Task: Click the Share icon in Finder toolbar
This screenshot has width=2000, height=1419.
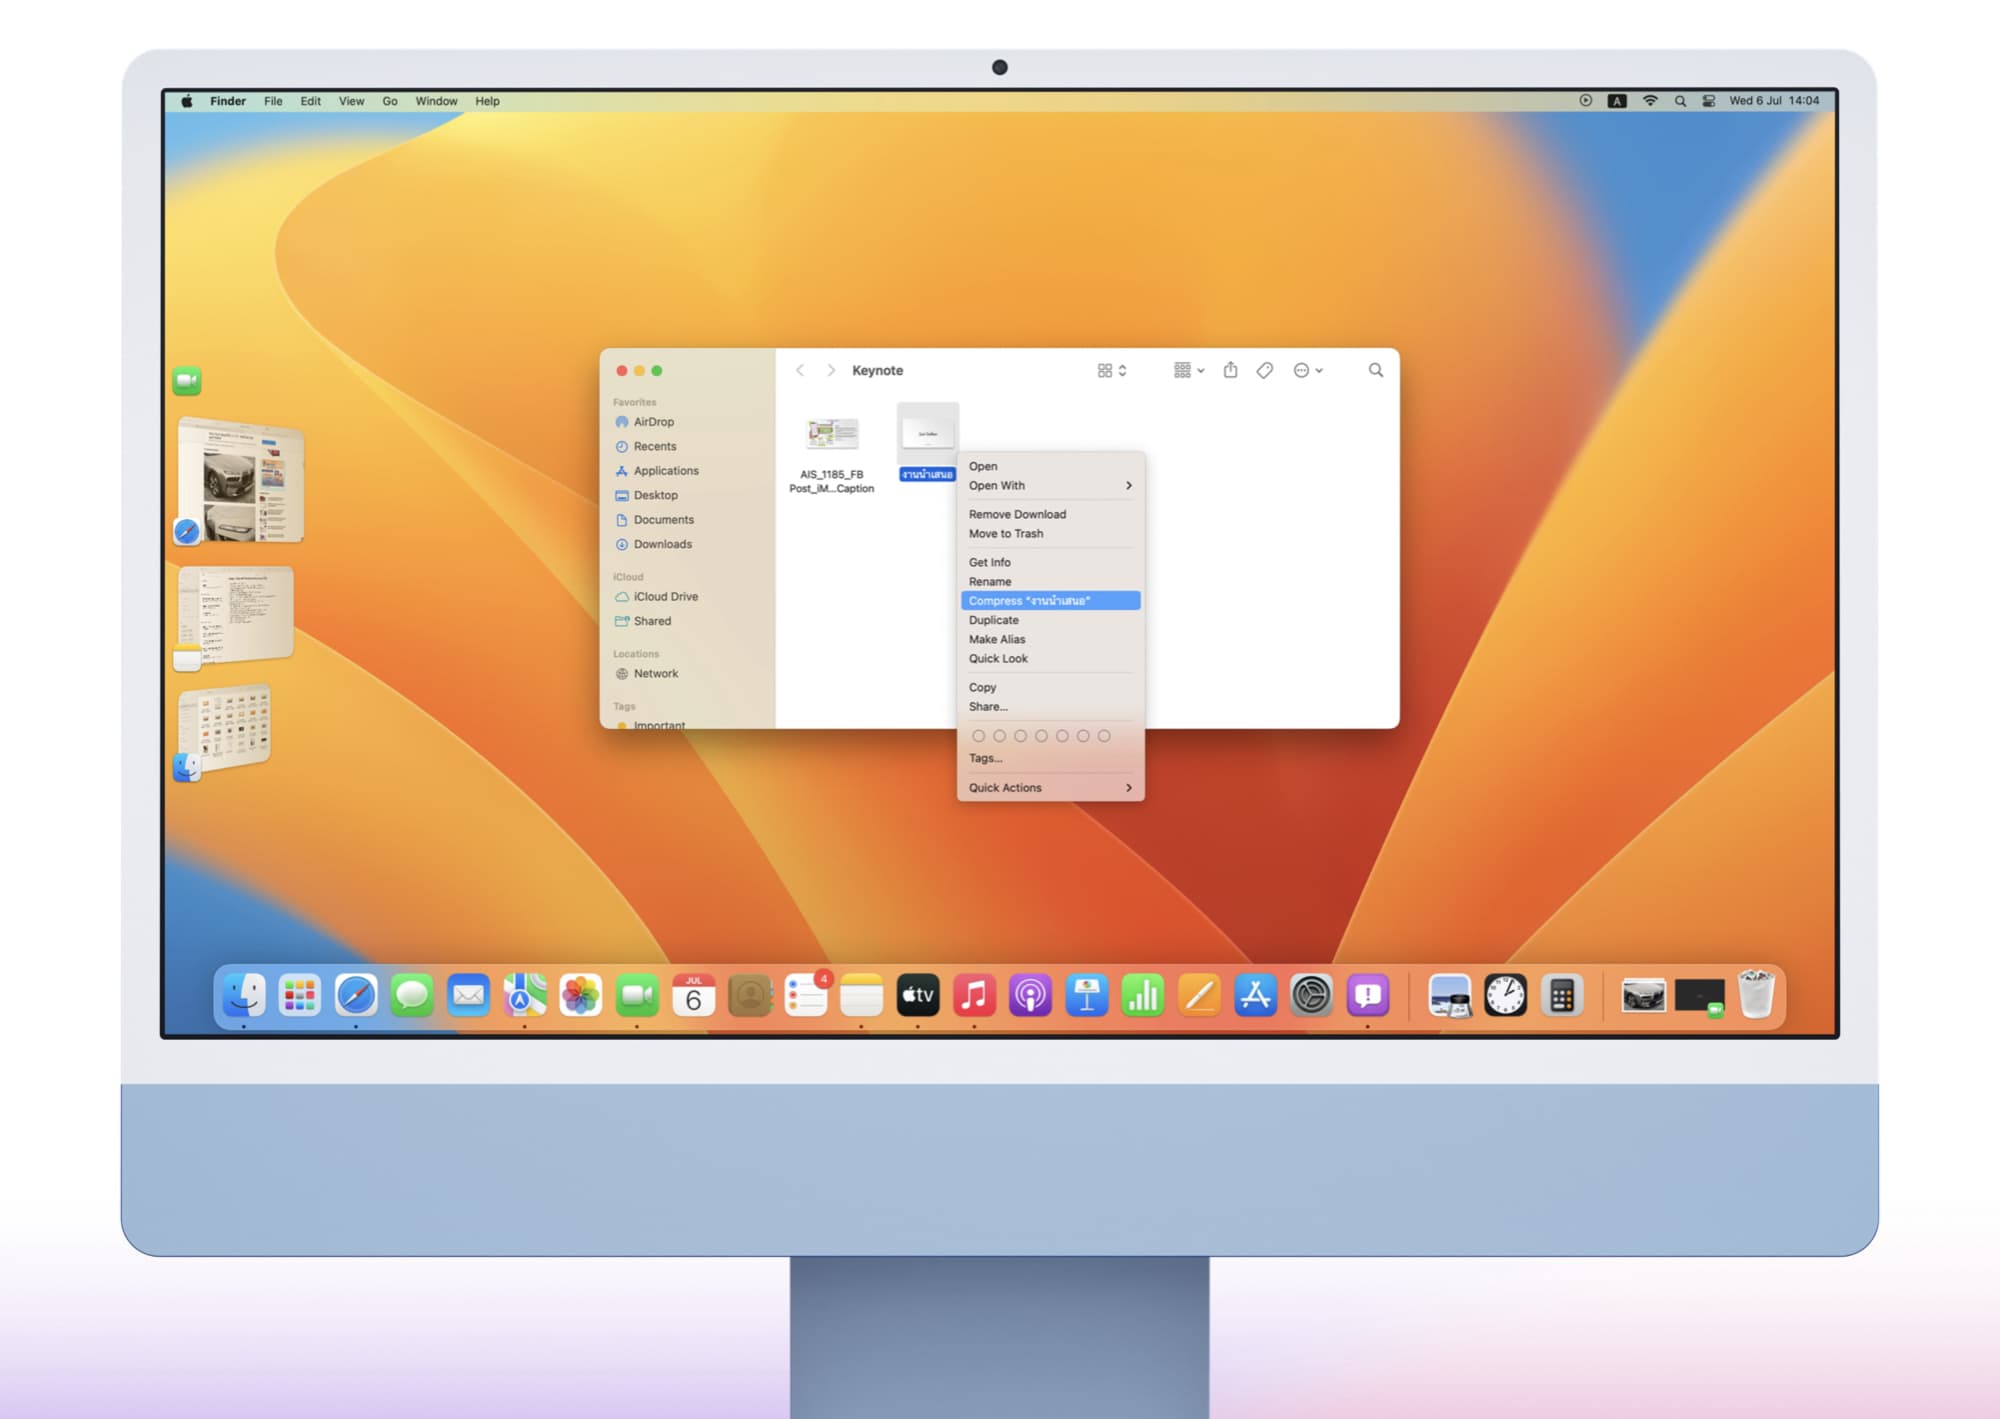Action: click(x=1230, y=370)
